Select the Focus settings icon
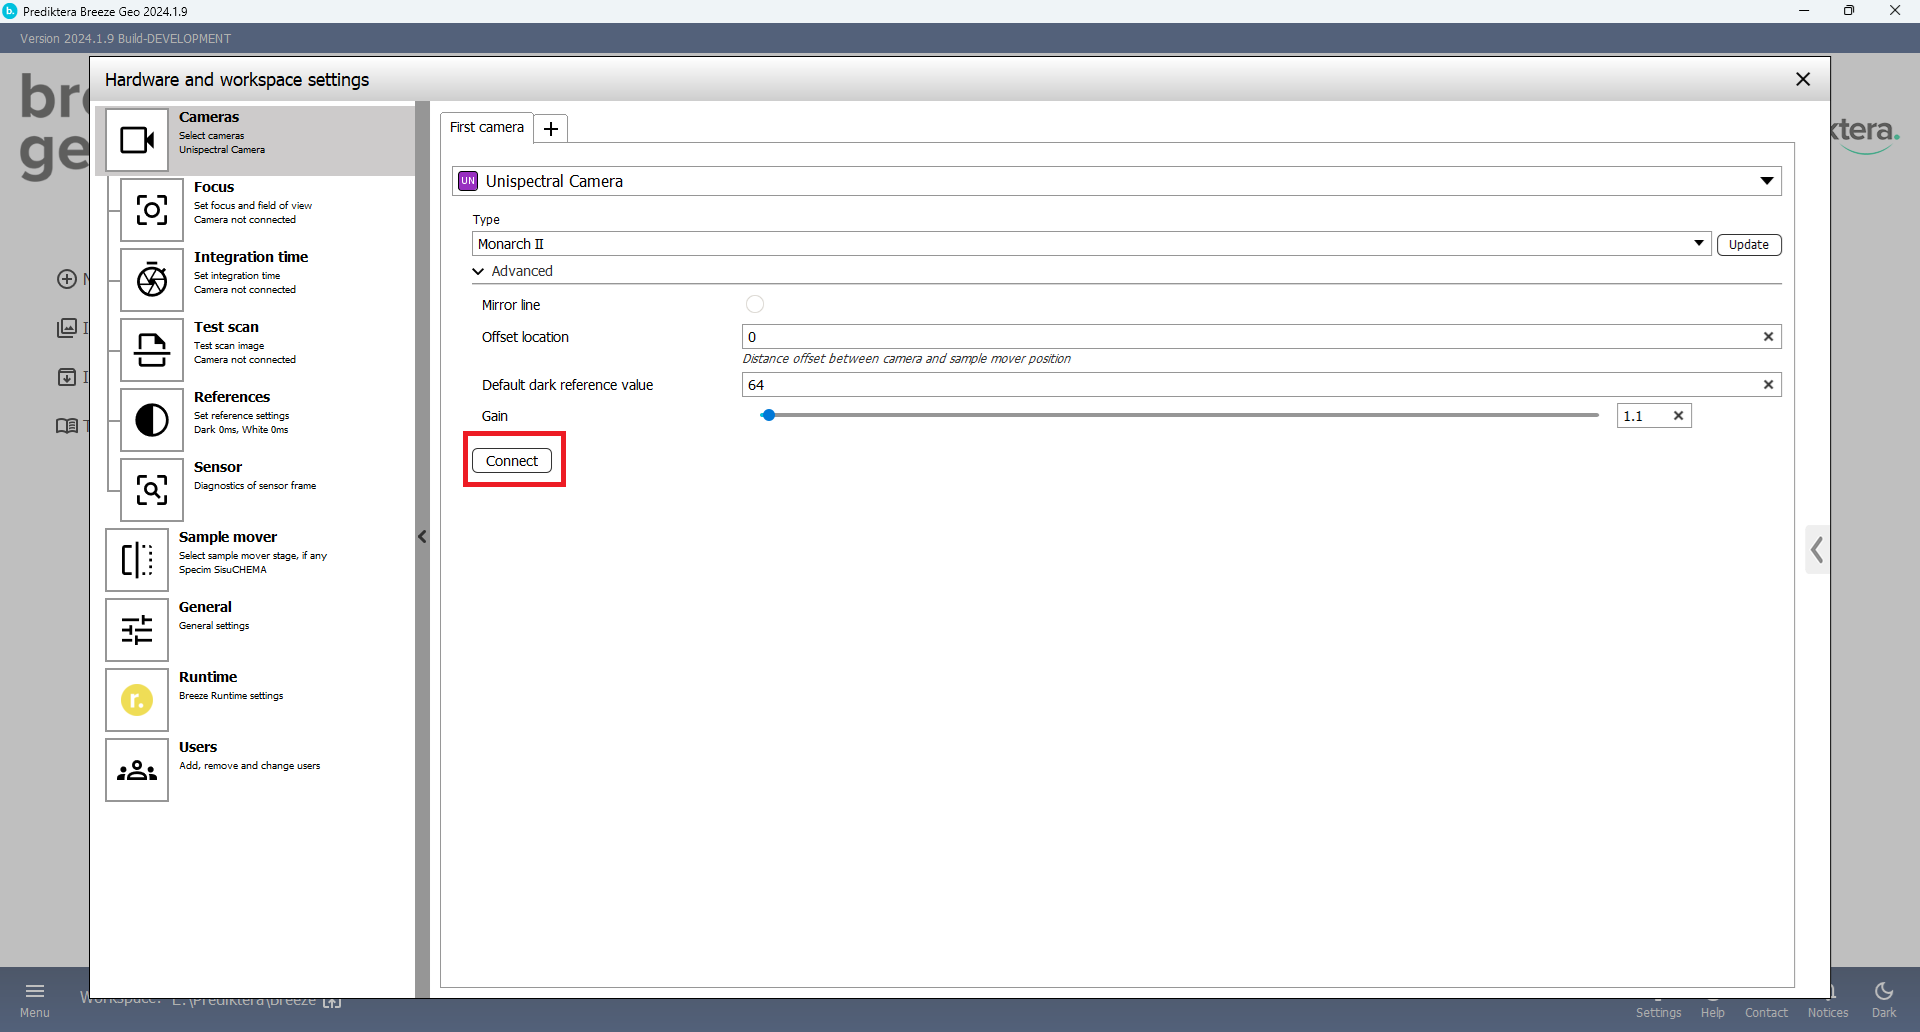 pyautogui.click(x=152, y=210)
